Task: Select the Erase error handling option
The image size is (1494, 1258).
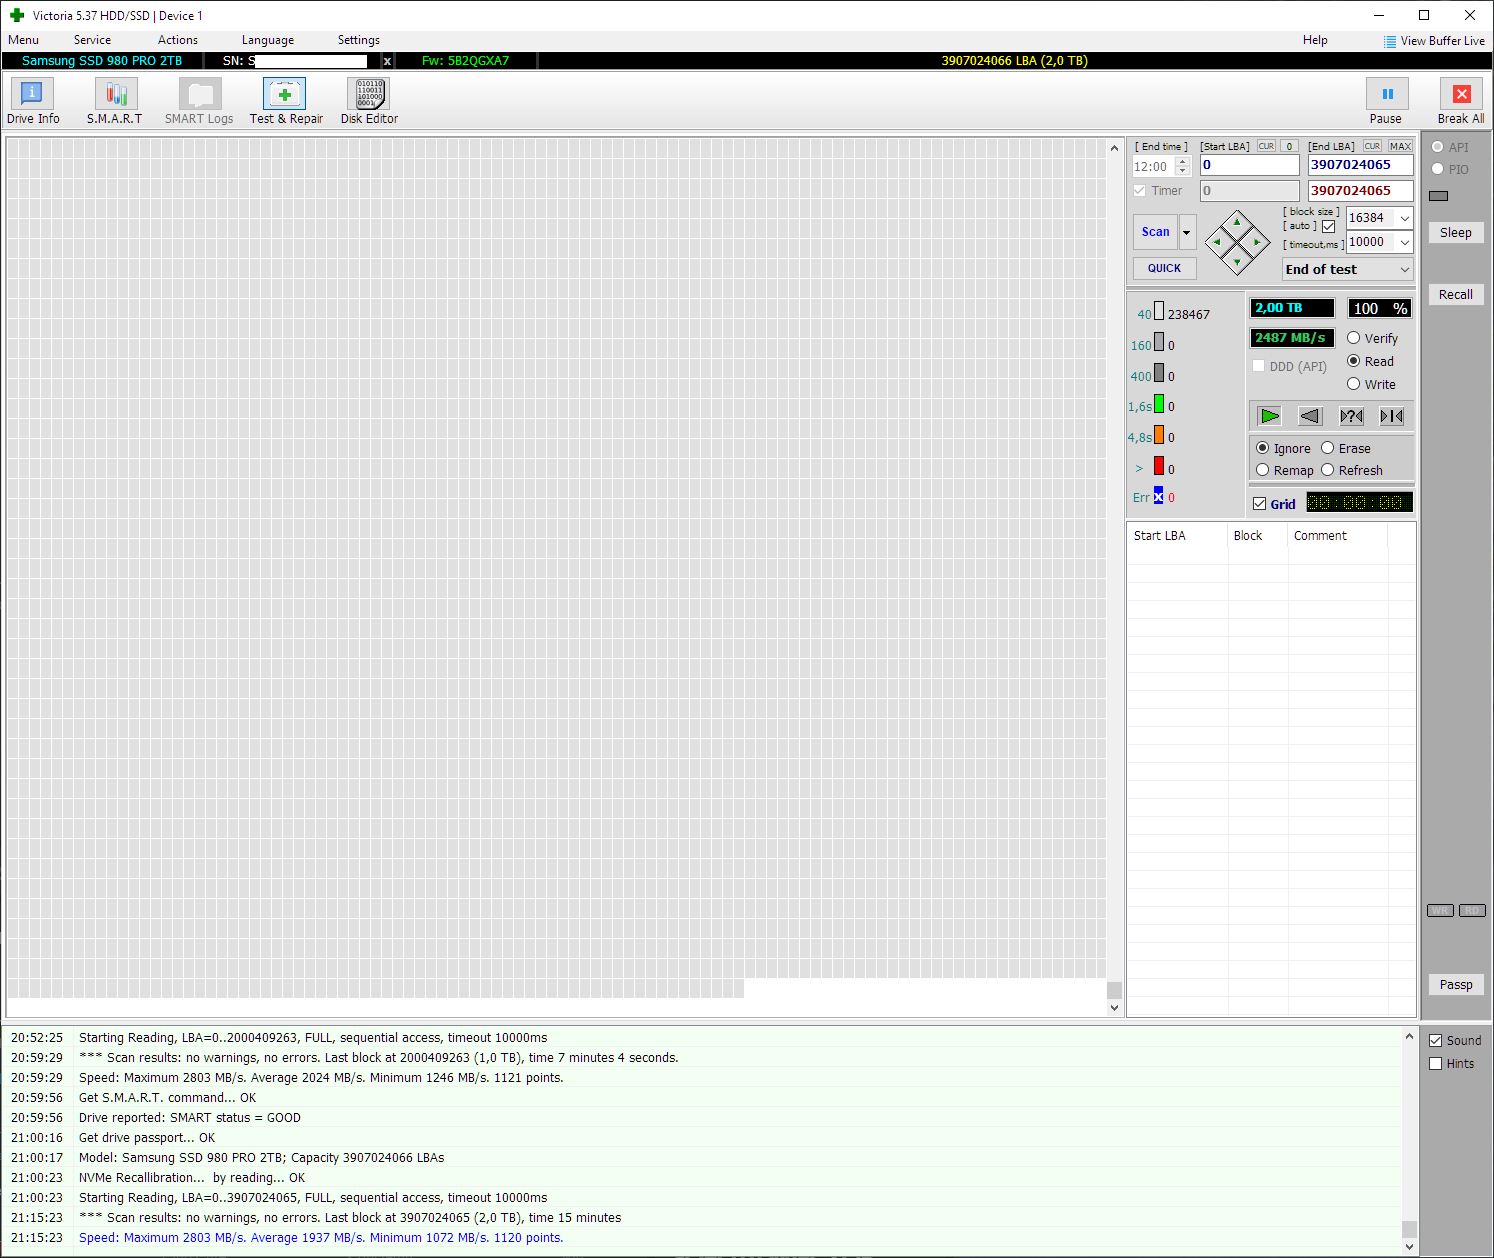Action: (x=1328, y=448)
